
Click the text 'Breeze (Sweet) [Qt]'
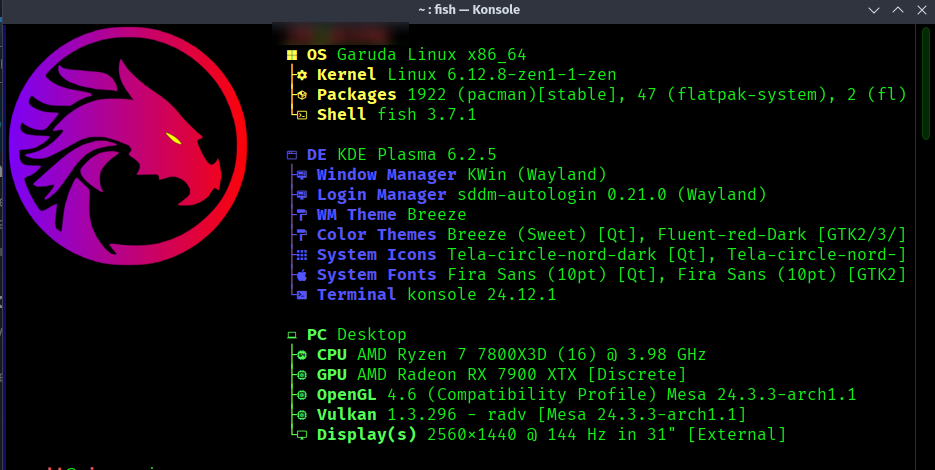point(542,234)
